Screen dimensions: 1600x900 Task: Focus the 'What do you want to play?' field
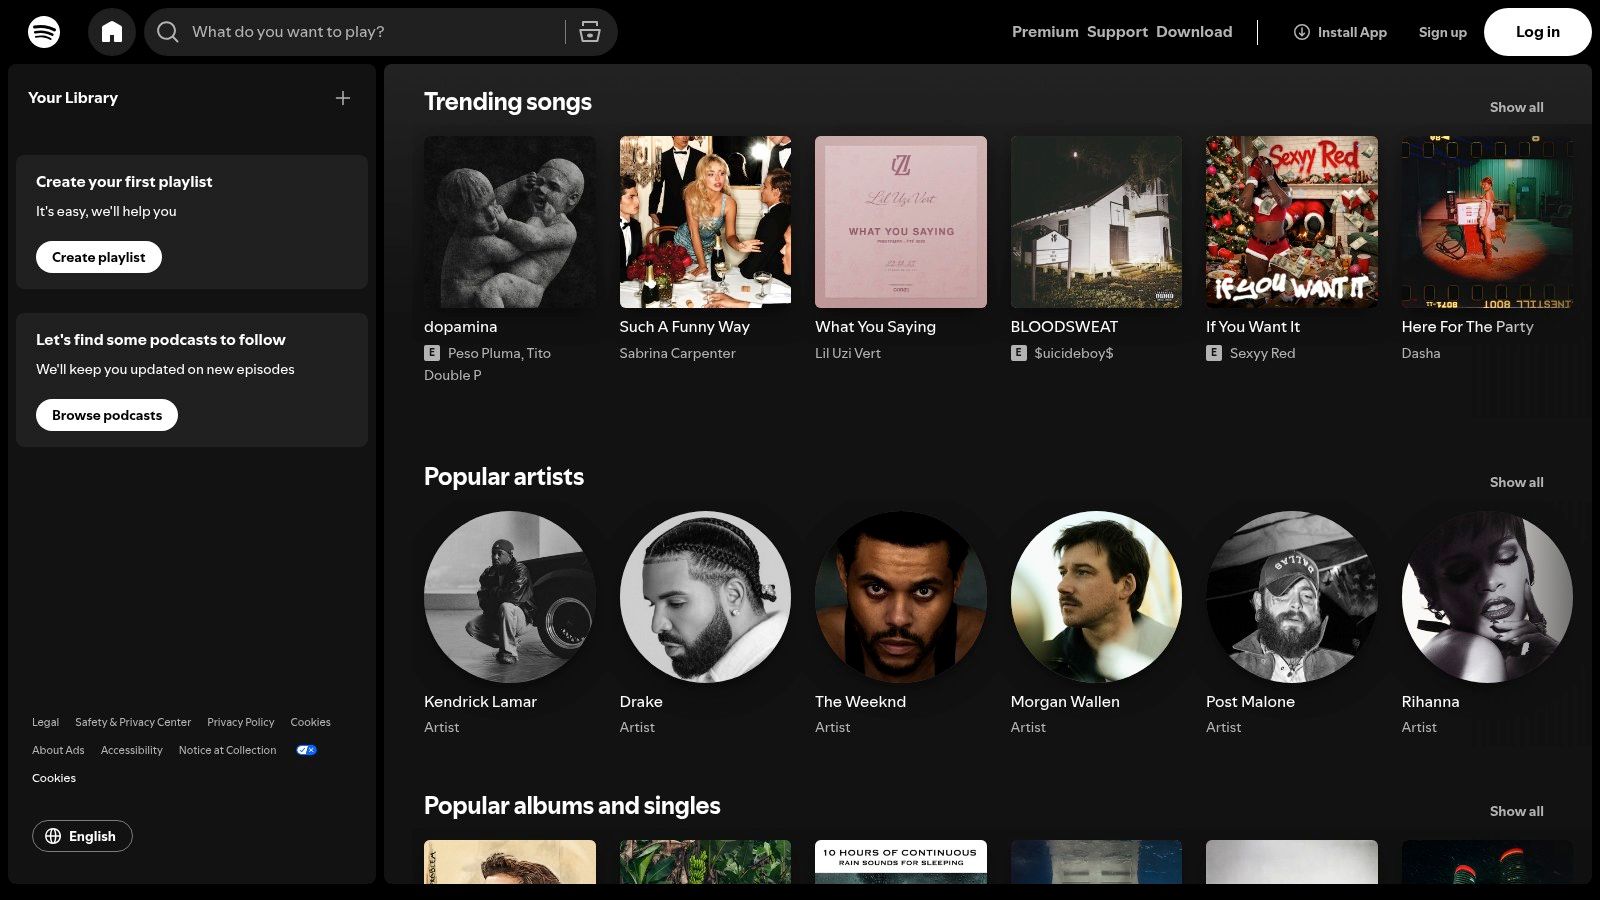[372, 32]
